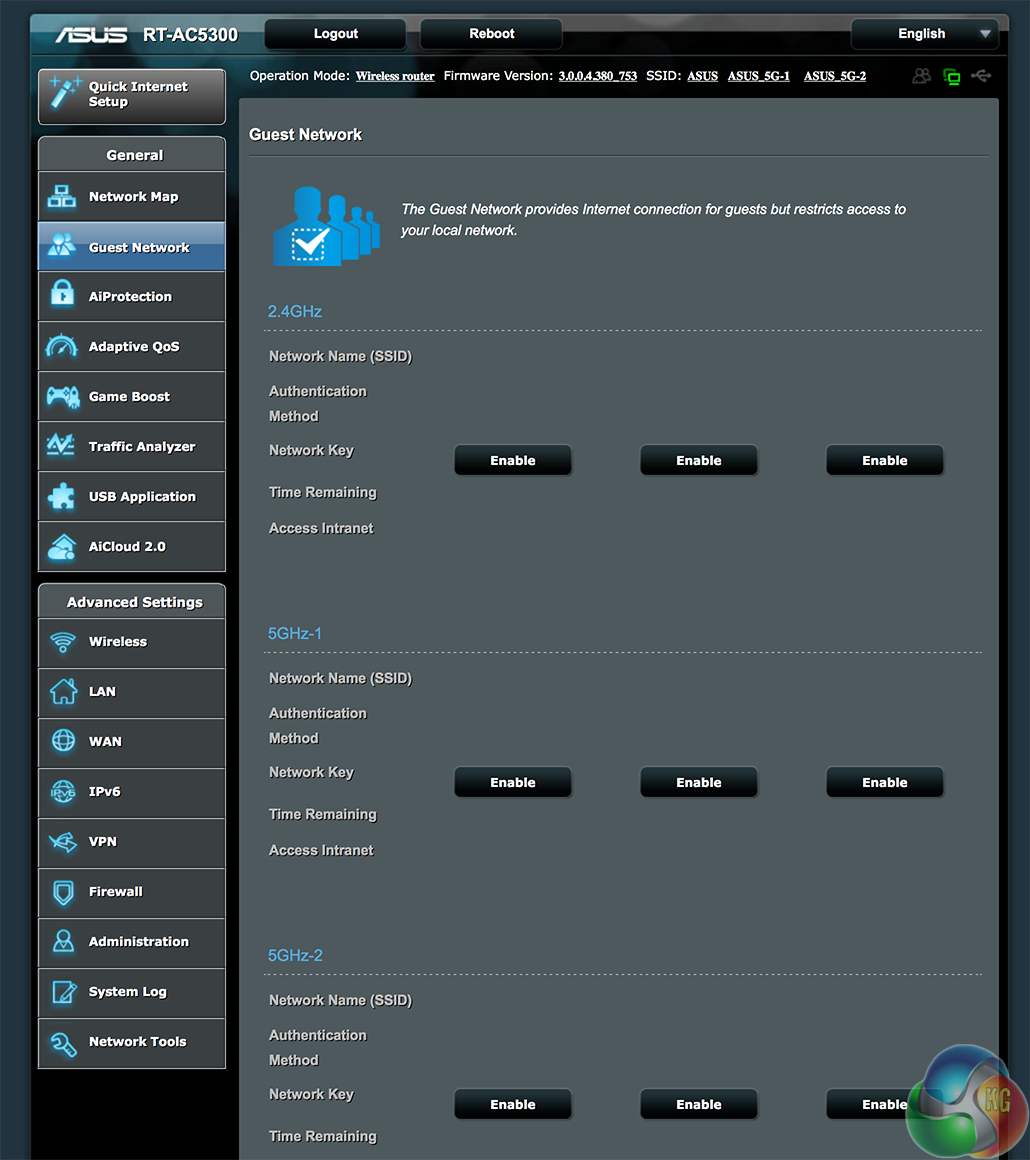Click the ASUS_5G-2 SSID link

coord(835,76)
